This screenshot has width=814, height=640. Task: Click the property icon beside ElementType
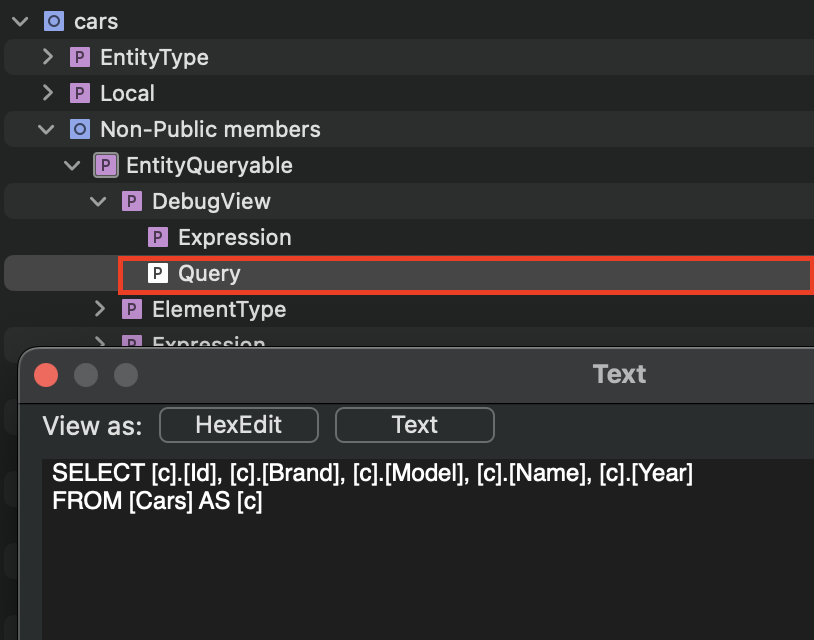(131, 309)
